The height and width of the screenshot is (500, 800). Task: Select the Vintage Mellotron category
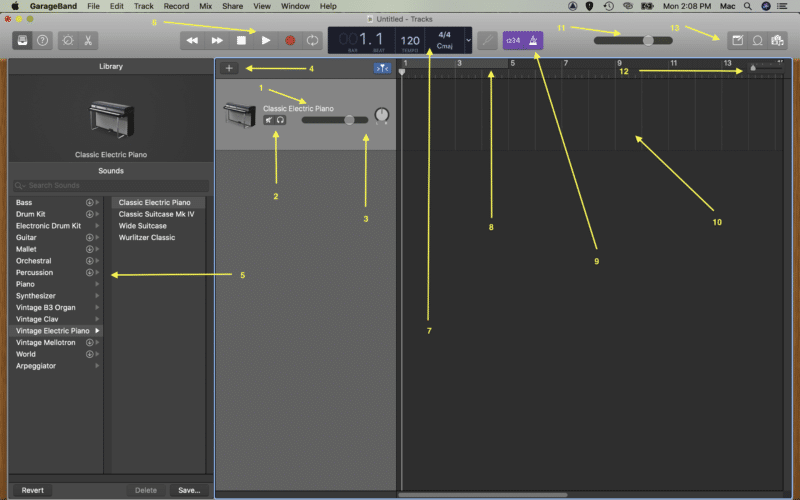coord(56,343)
